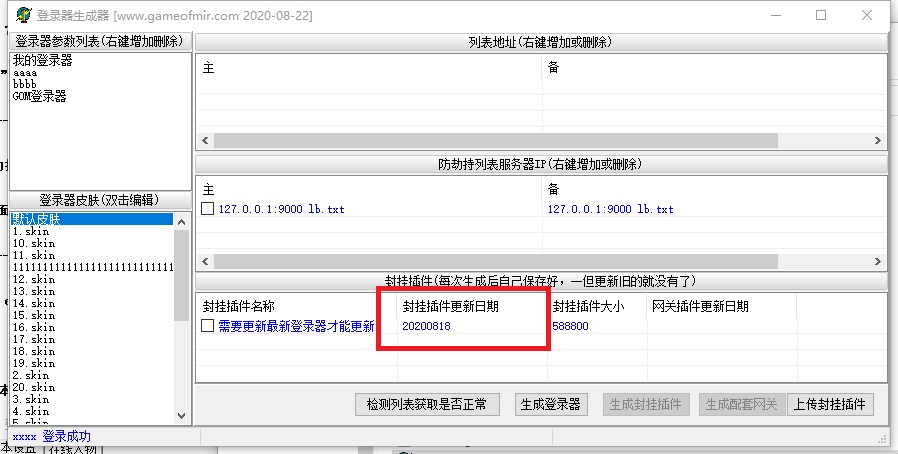Click 检测列表获取是否正常 button
Viewport: 898px width, 454px height.
(x=426, y=404)
